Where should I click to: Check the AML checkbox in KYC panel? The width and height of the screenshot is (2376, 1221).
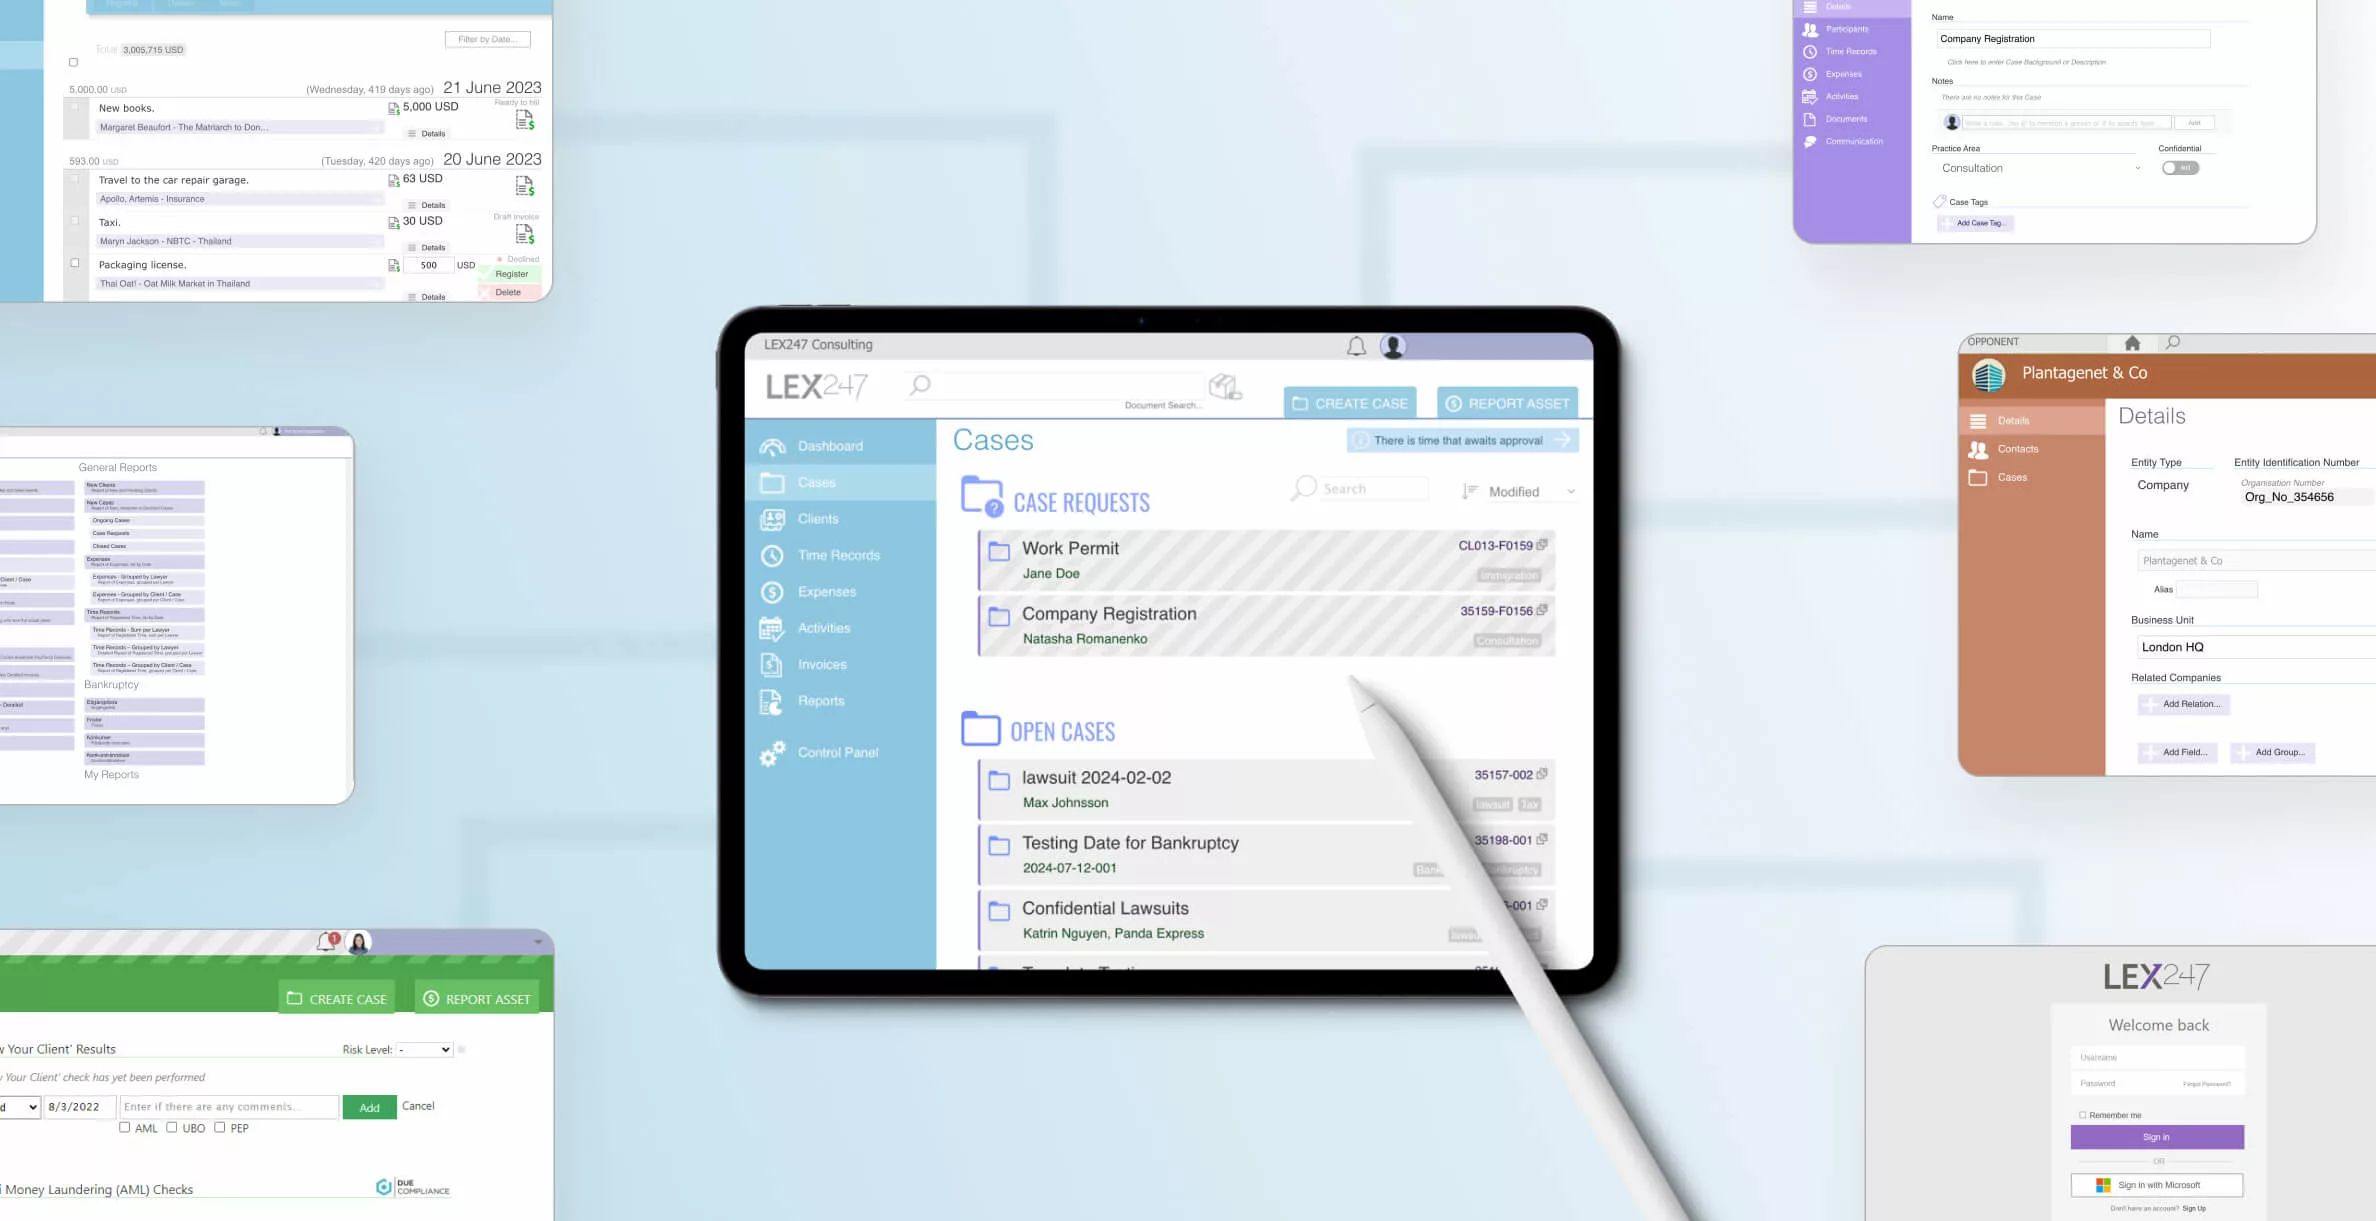point(125,1126)
